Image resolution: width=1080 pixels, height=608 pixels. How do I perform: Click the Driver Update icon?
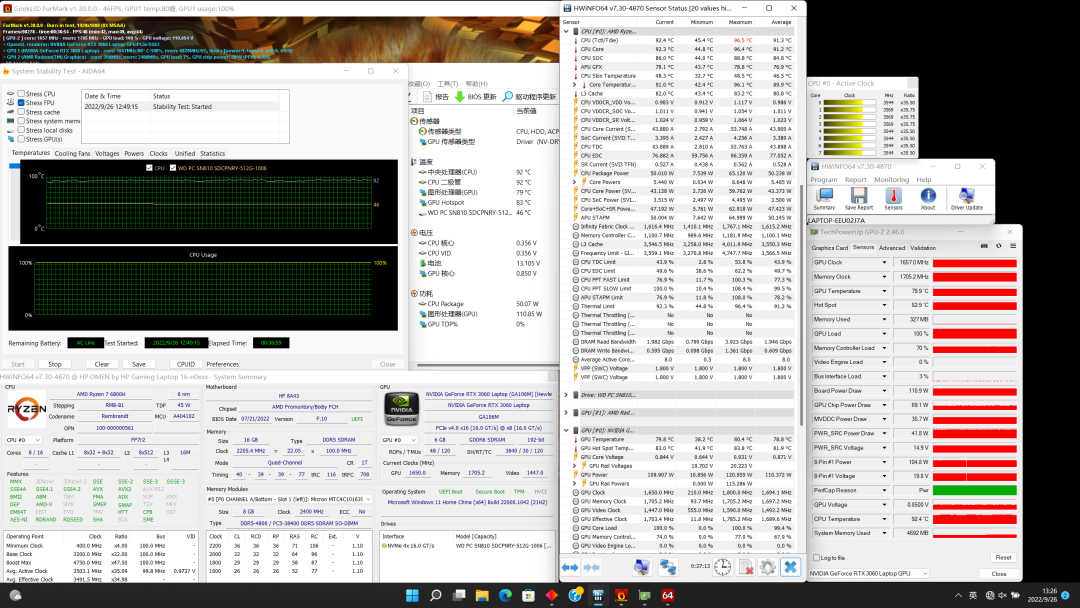[966, 196]
